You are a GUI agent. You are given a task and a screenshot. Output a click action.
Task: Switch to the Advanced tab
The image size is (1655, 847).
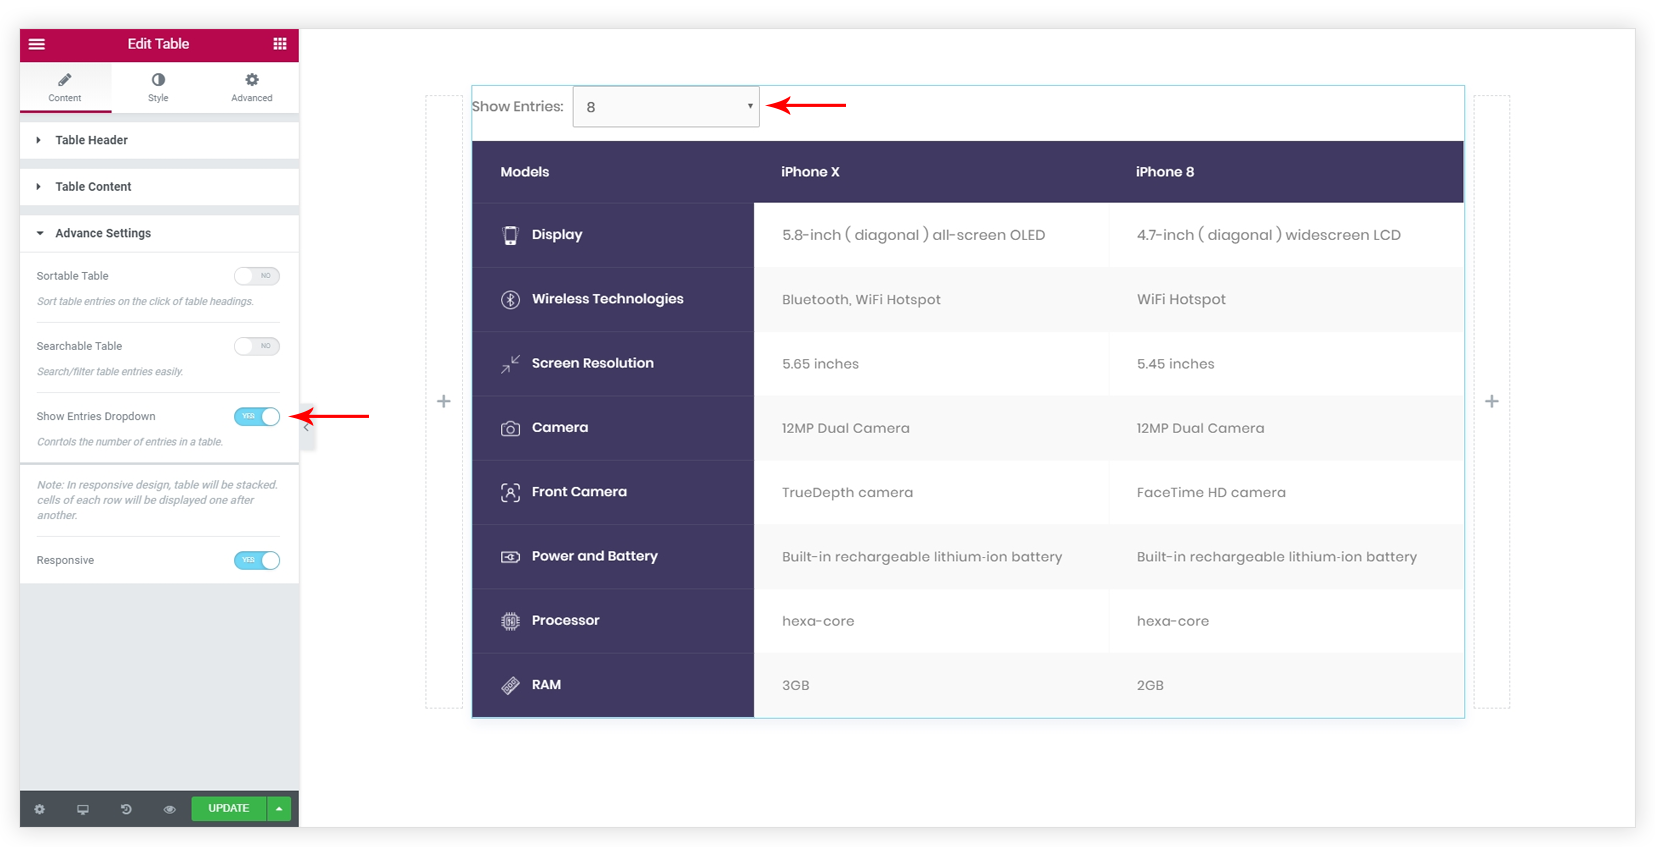click(252, 87)
